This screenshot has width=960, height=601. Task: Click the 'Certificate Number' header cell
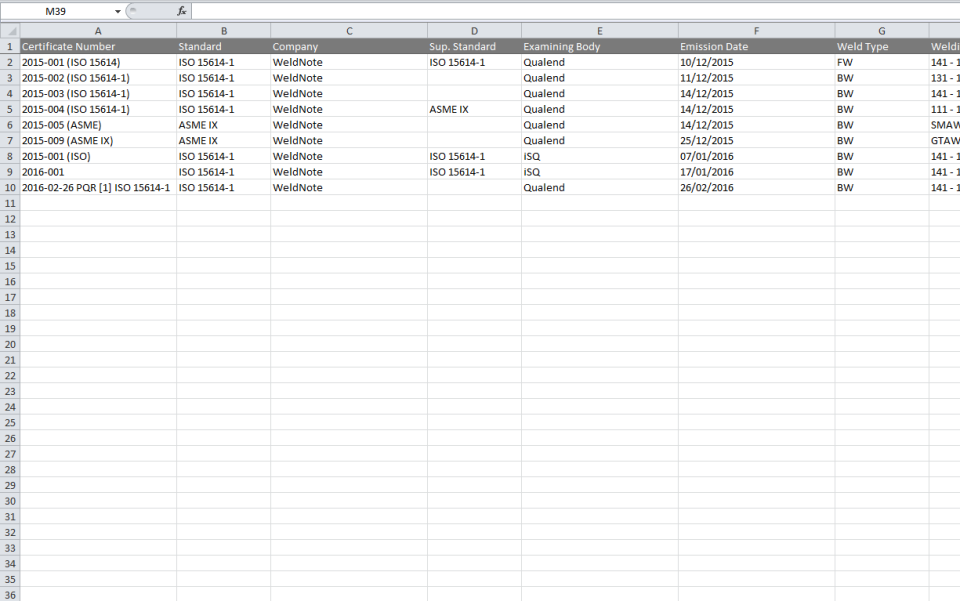98,47
